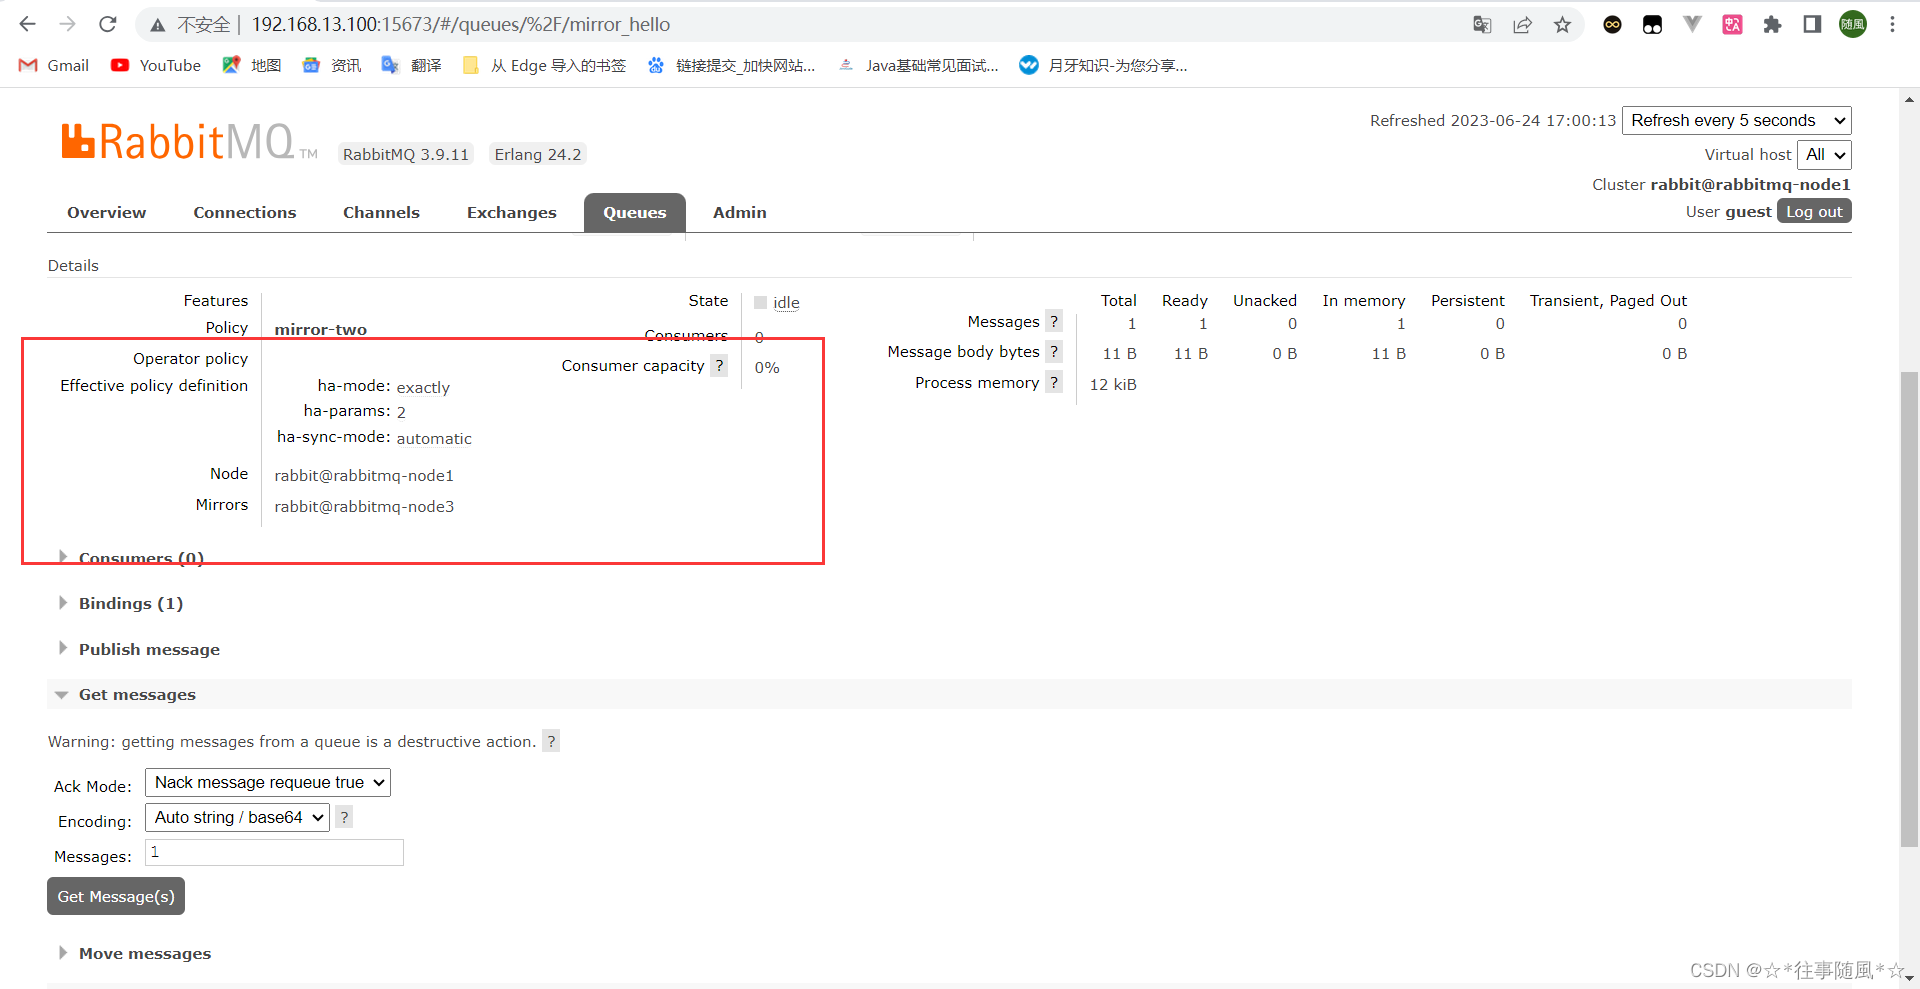
Task: Switch to the Connections tab
Action: coord(245,212)
